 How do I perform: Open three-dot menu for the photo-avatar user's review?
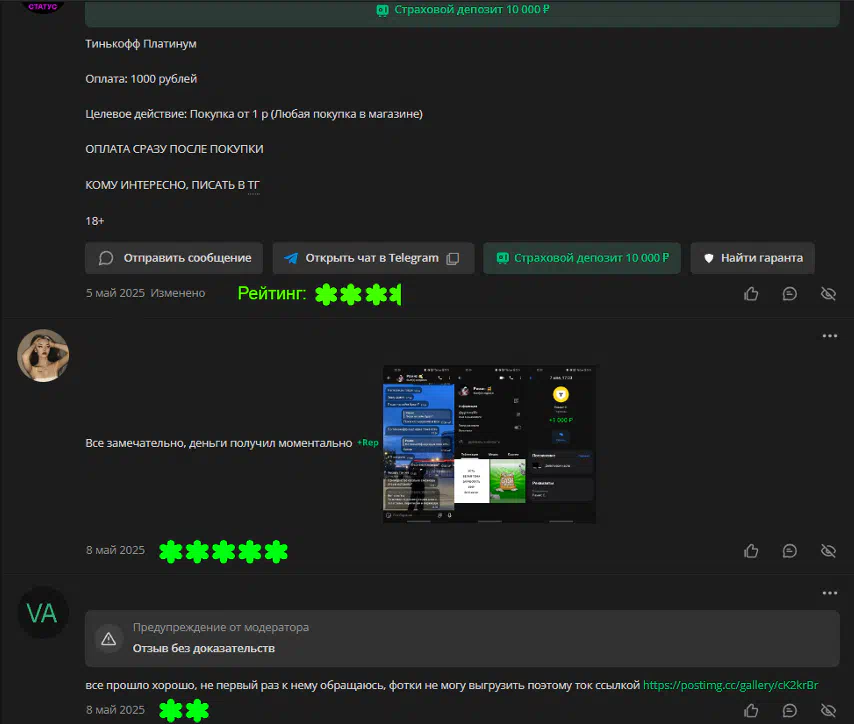[x=829, y=336]
